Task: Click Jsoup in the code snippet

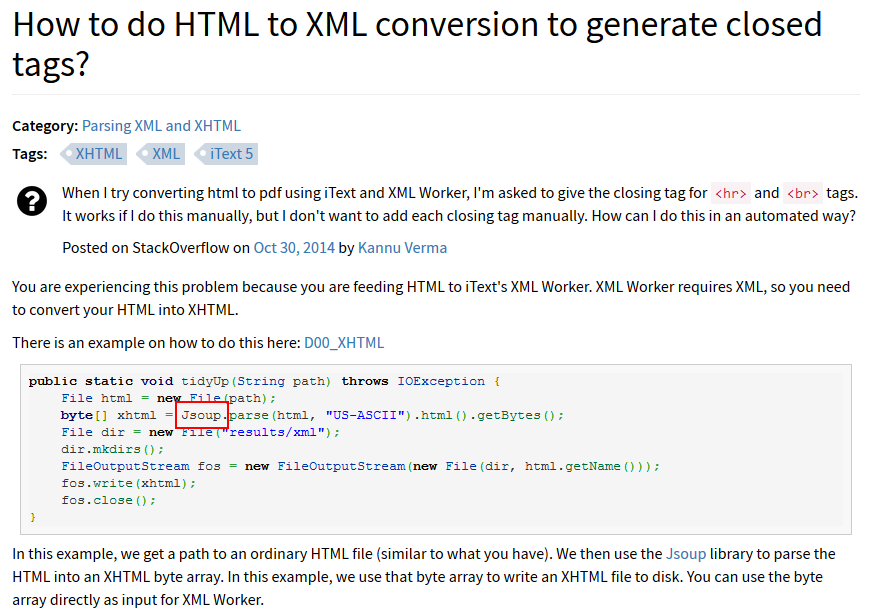Action: point(202,415)
